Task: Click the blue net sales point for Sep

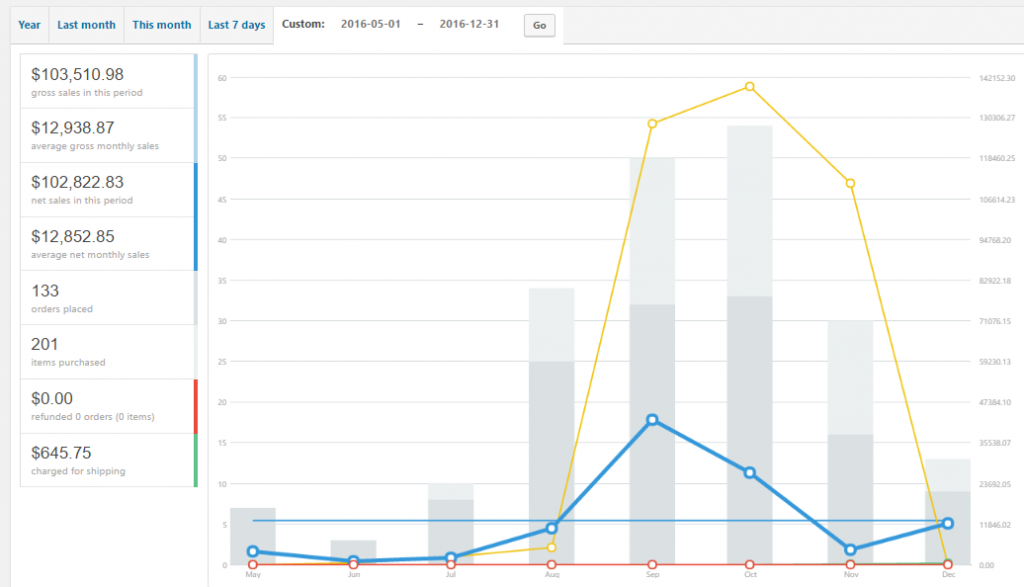Action: (x=652, y=420)
